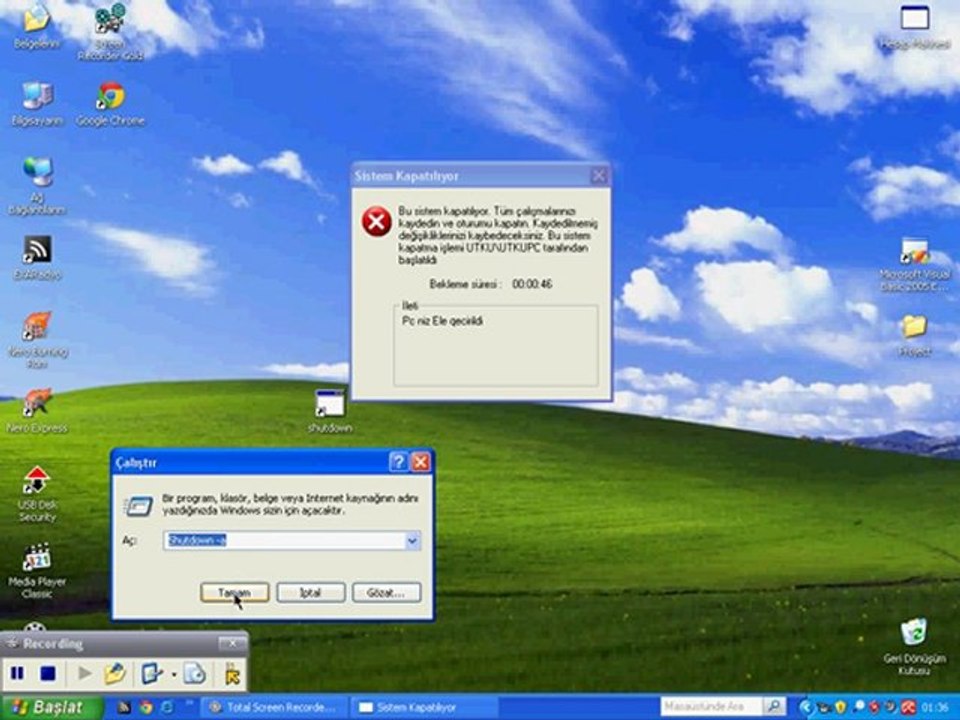Click the Sistem Kapatılıyor title bar
The height and width of the screenshot is (720, 960).
(x=481, y=176)
